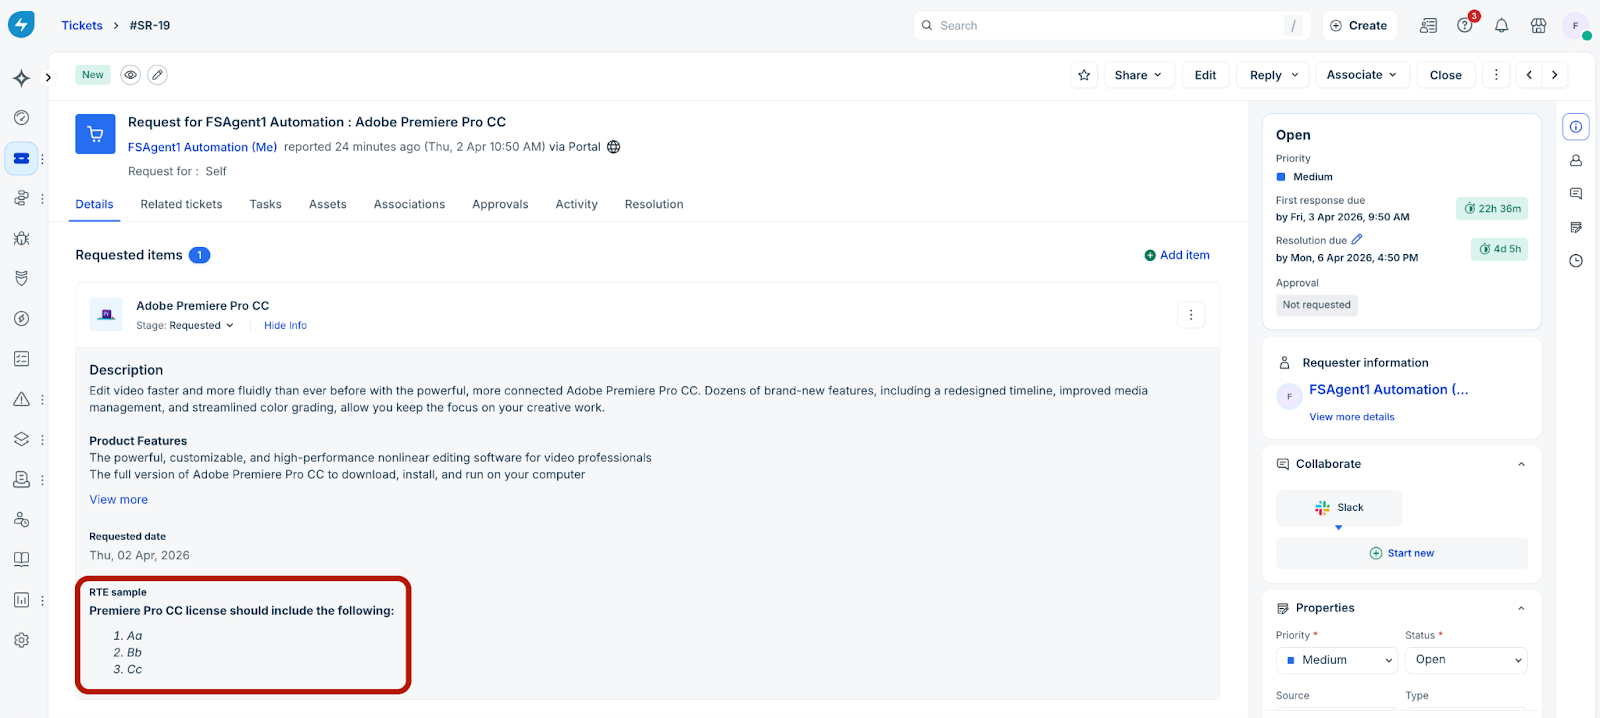Select the Details tab
1600x718 pixels.
point(94,204)
